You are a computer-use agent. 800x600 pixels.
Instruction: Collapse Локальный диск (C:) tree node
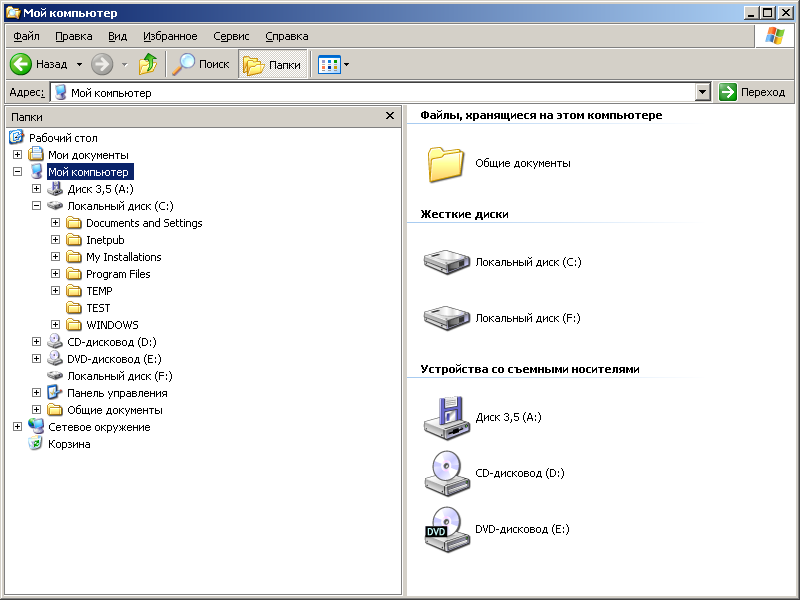[36, 206]
